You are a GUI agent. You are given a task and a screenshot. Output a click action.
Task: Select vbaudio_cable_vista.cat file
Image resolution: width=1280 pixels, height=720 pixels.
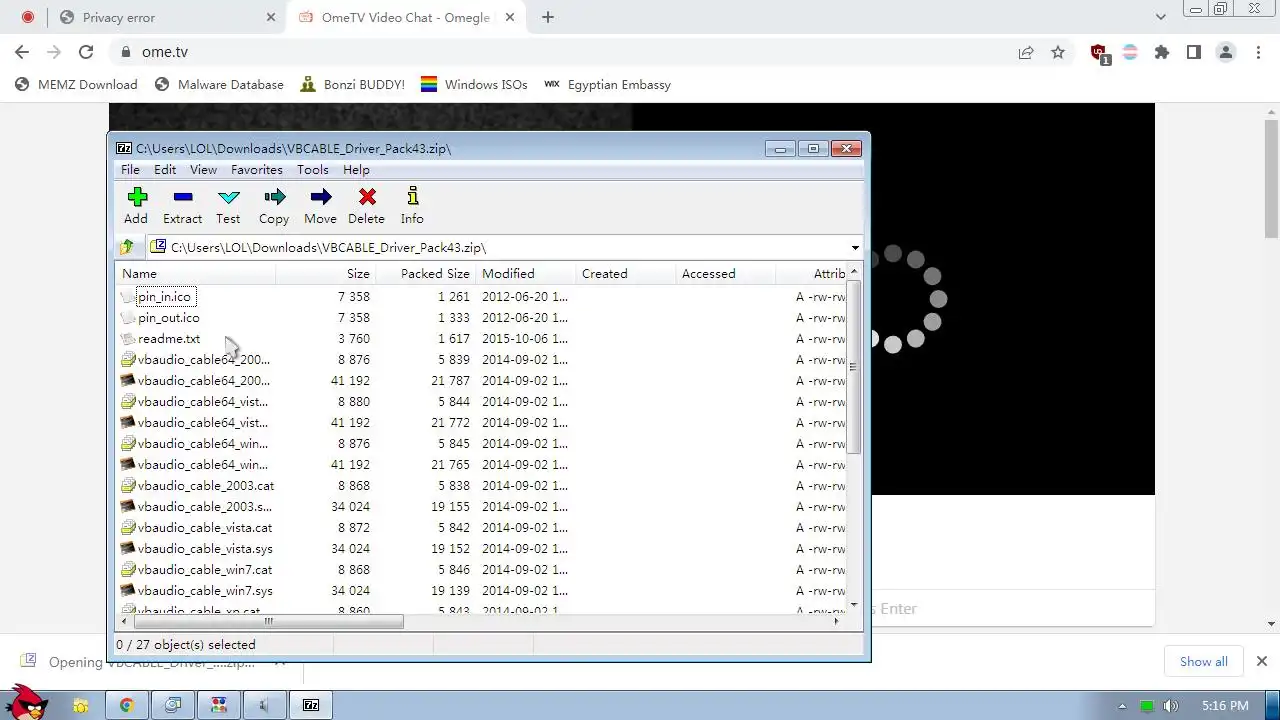click(x=204, y=527)
